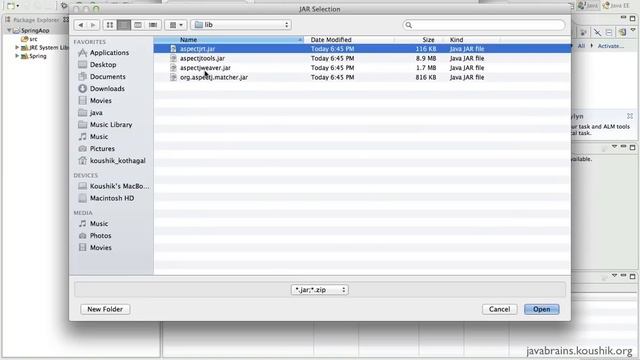Viewport: 640px width, 360px height.
Task: Click the org.aspectj.matcher.jar file icon
Action: (173, 77)
